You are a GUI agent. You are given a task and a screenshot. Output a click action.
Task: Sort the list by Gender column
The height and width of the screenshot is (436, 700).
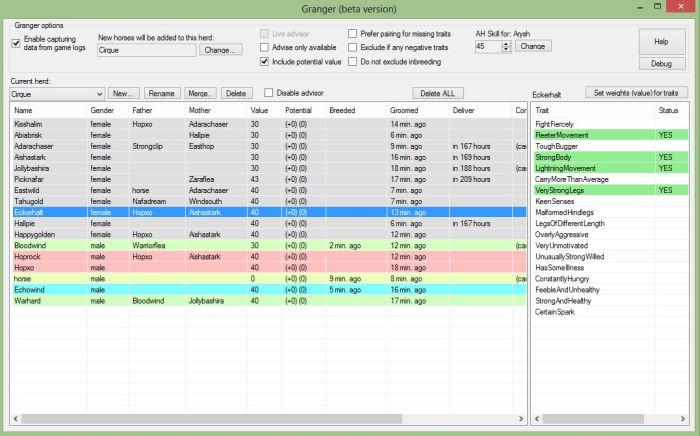tap(102, 109)
